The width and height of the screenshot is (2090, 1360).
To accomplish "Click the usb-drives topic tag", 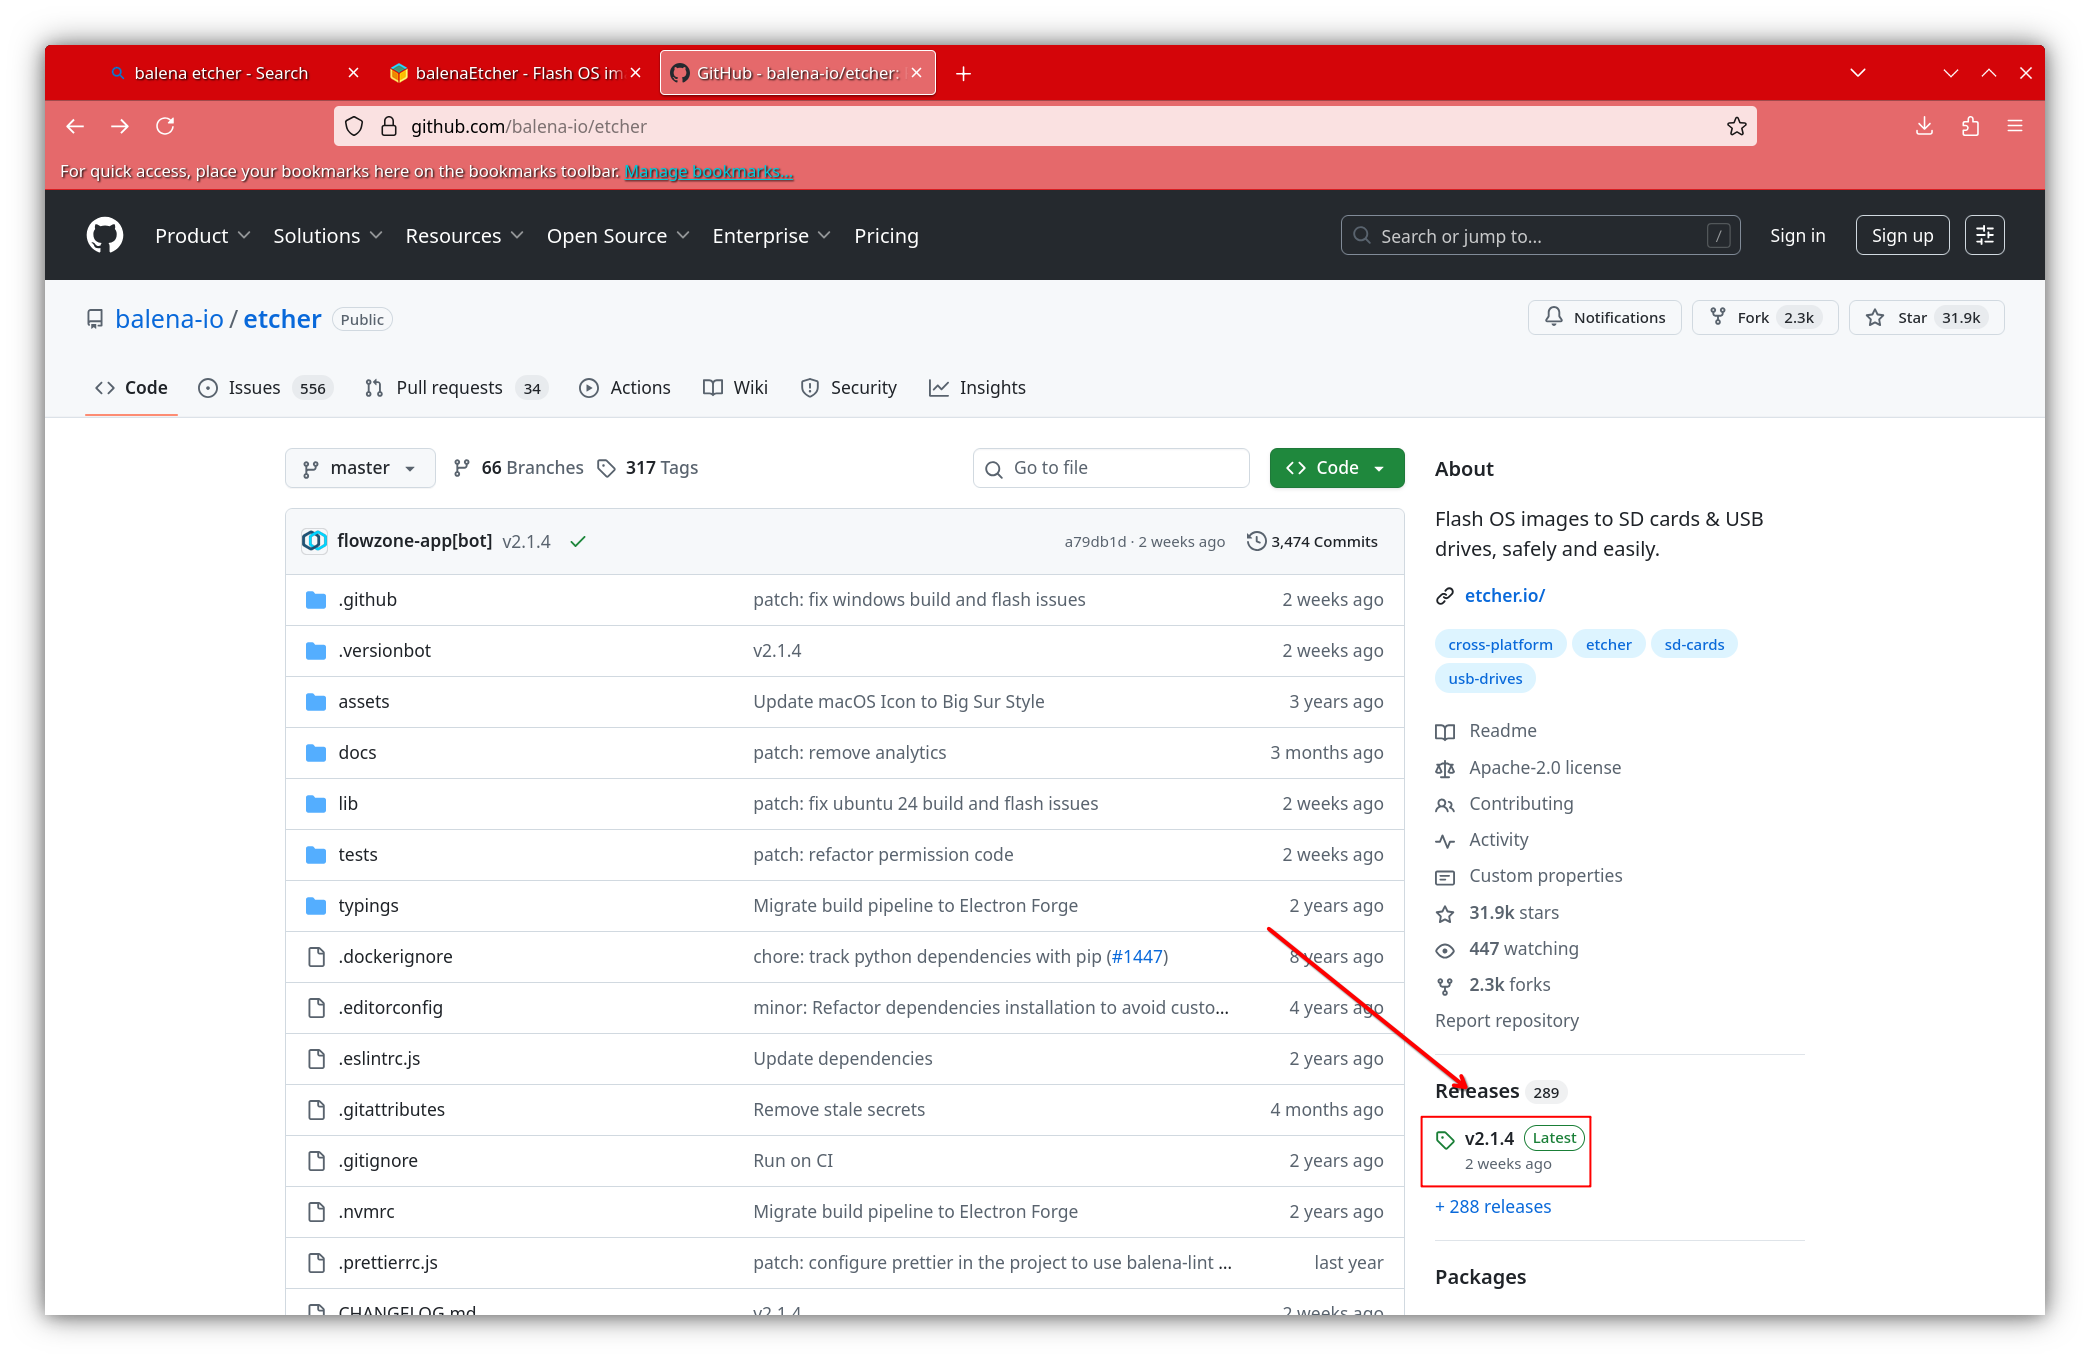I will point(1485,679).
